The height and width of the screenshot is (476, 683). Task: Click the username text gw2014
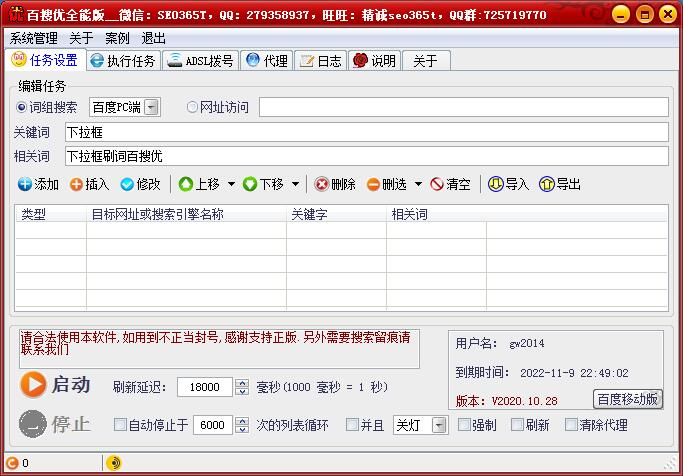pos(527,344)
